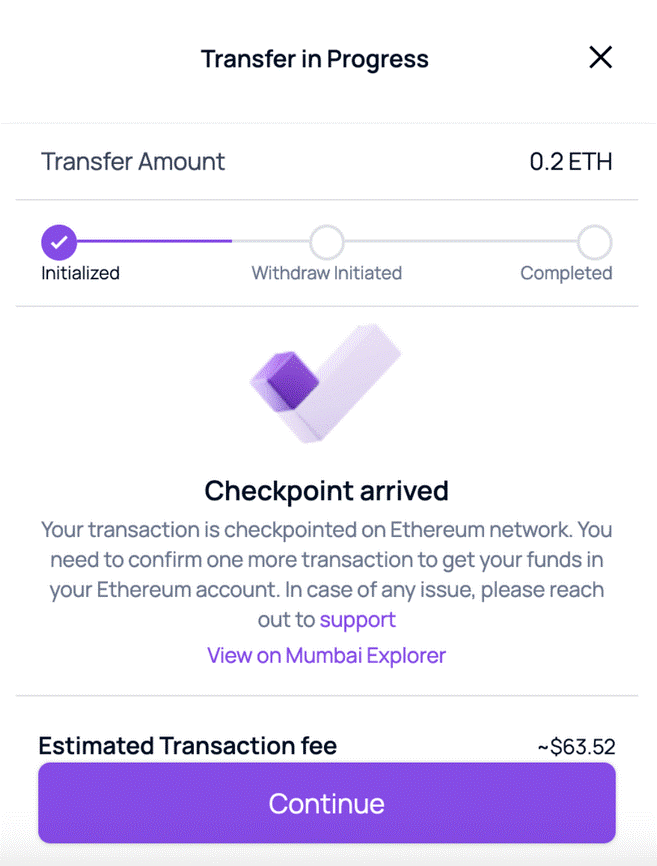Click the Completed step label

pos(566,273)
